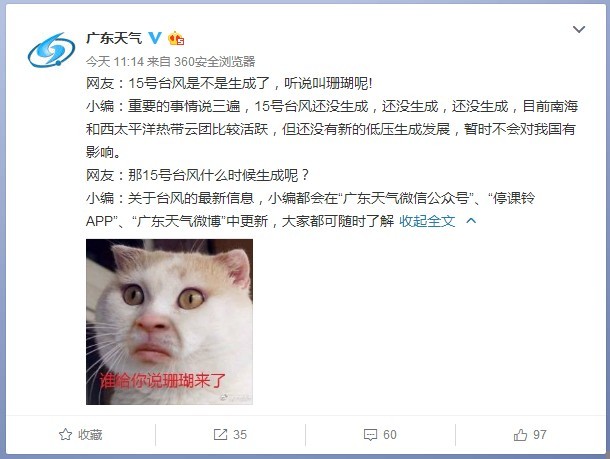Open the 广东天气 profile avatar
The width and height of the screenshot is (610, 459).
(x=51, y=50)
